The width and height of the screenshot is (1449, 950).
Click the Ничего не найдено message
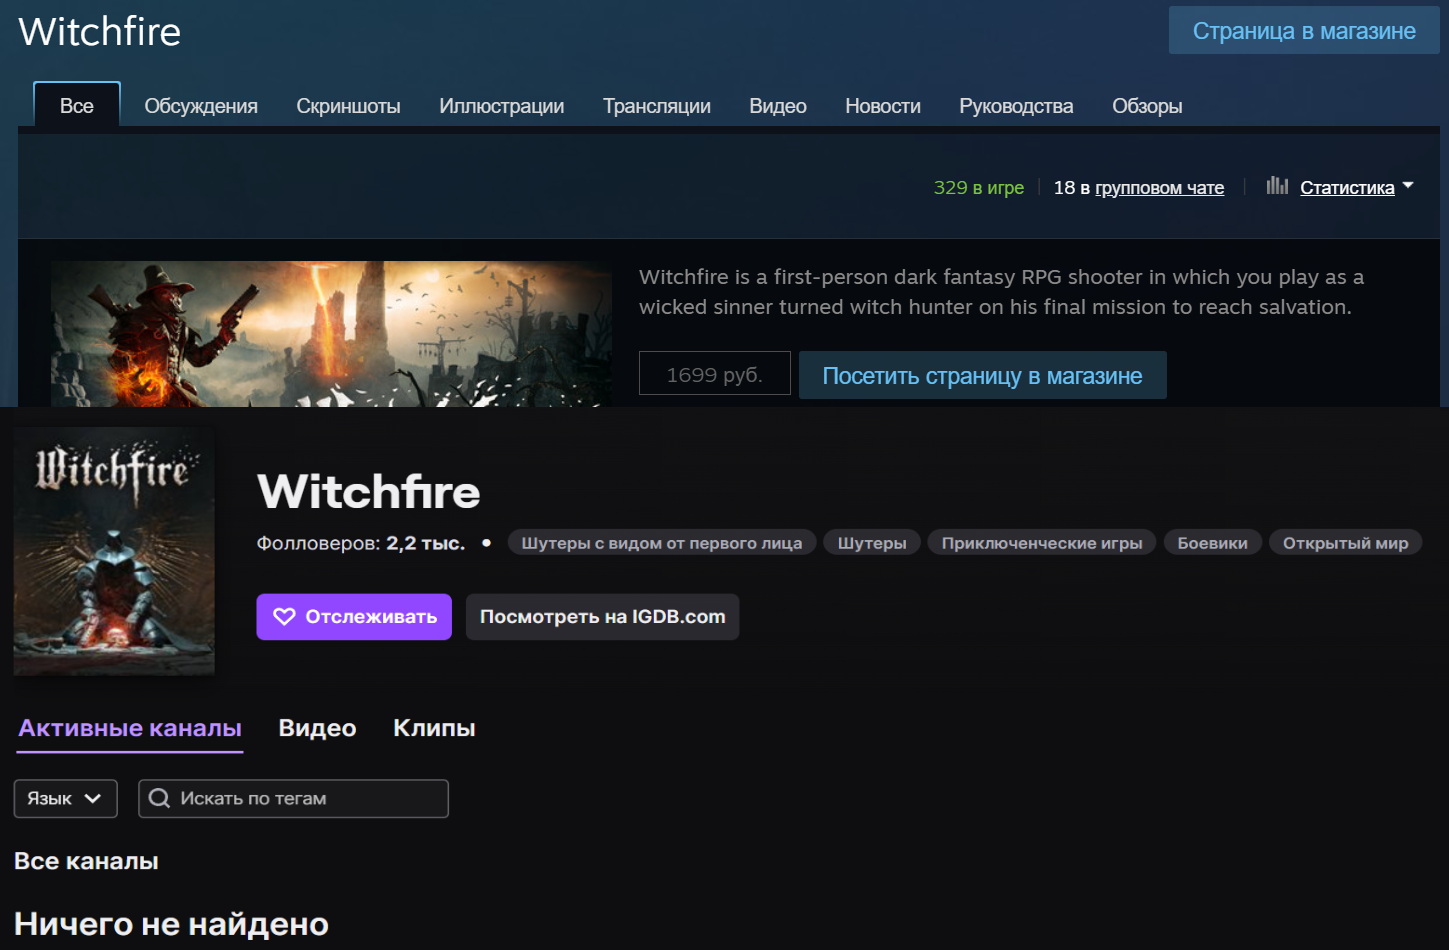tap(171, 924)
